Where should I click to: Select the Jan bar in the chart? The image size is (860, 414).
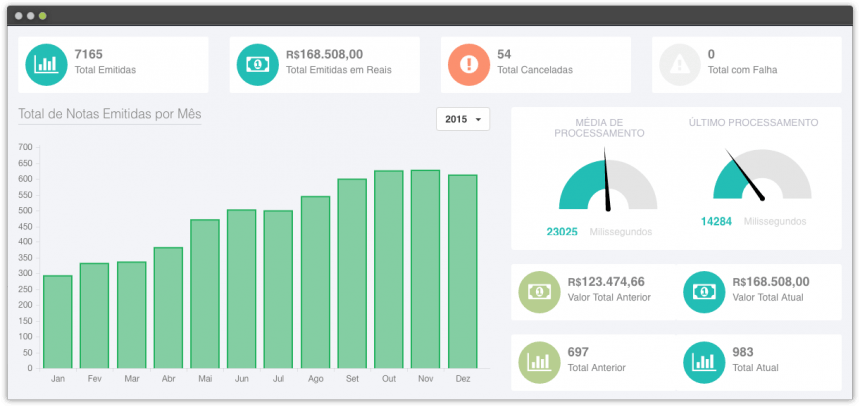click(58, 322)
